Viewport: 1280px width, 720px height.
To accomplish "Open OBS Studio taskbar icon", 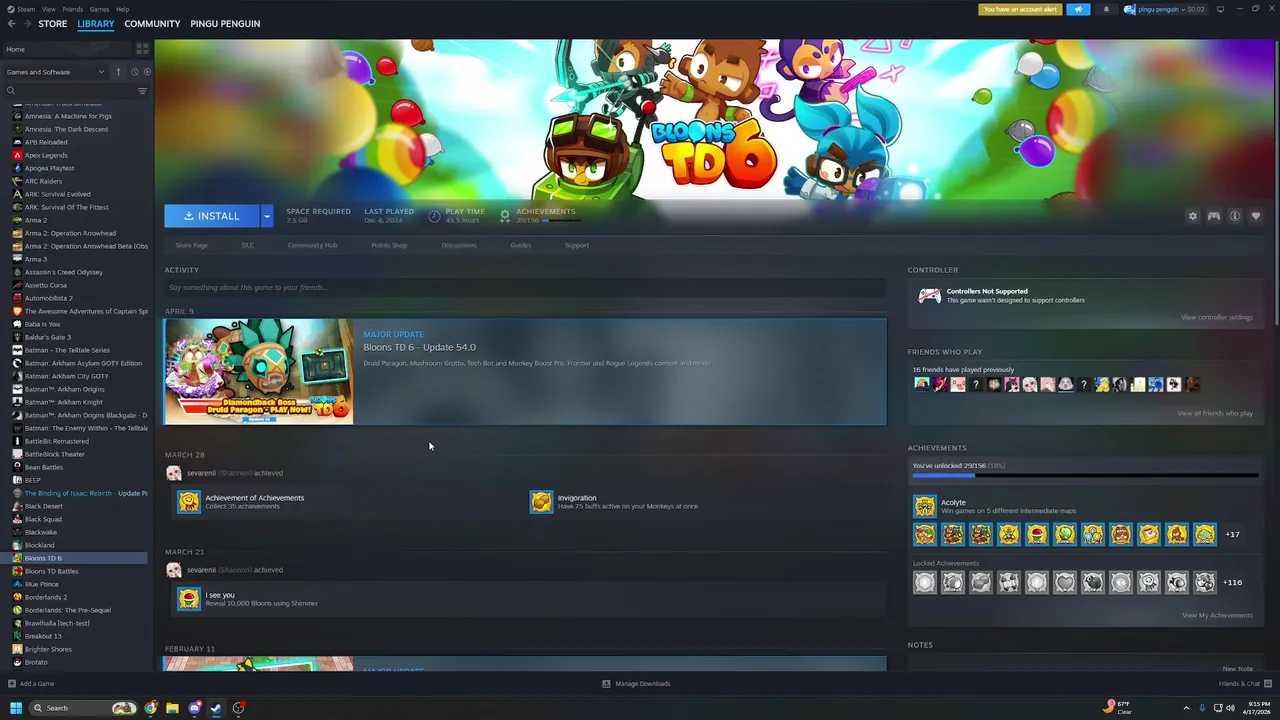I will (238, 708).
